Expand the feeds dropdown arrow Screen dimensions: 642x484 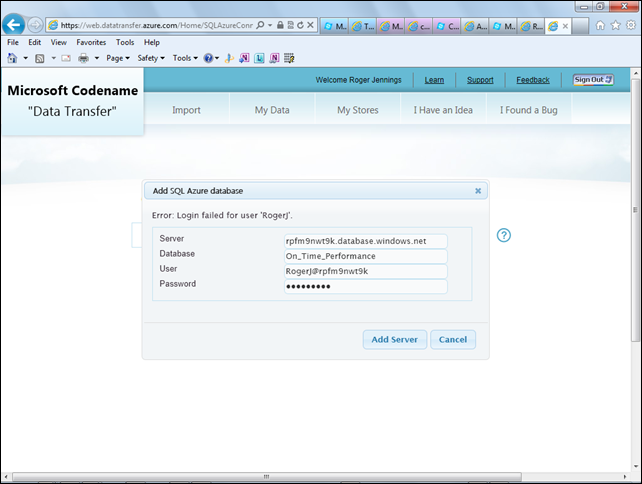pyautogui.click(x=53, y=58)
